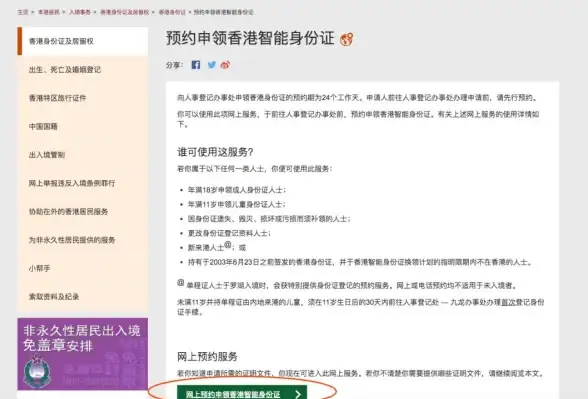
Task: Open 非永久性居民出入境免盖章安排 purple banner
Action: (x=82, y=354)
